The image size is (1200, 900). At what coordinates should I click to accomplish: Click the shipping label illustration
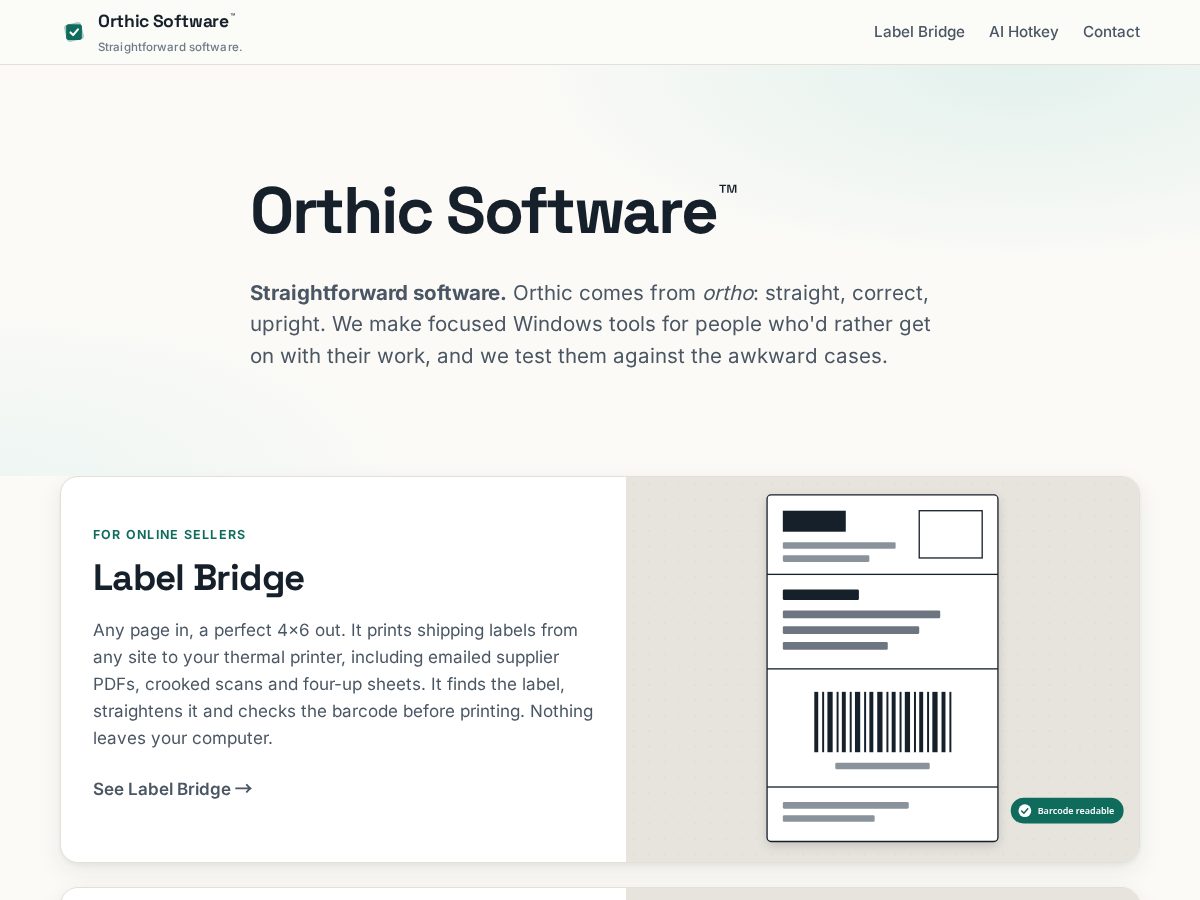[x=882, y=668]
